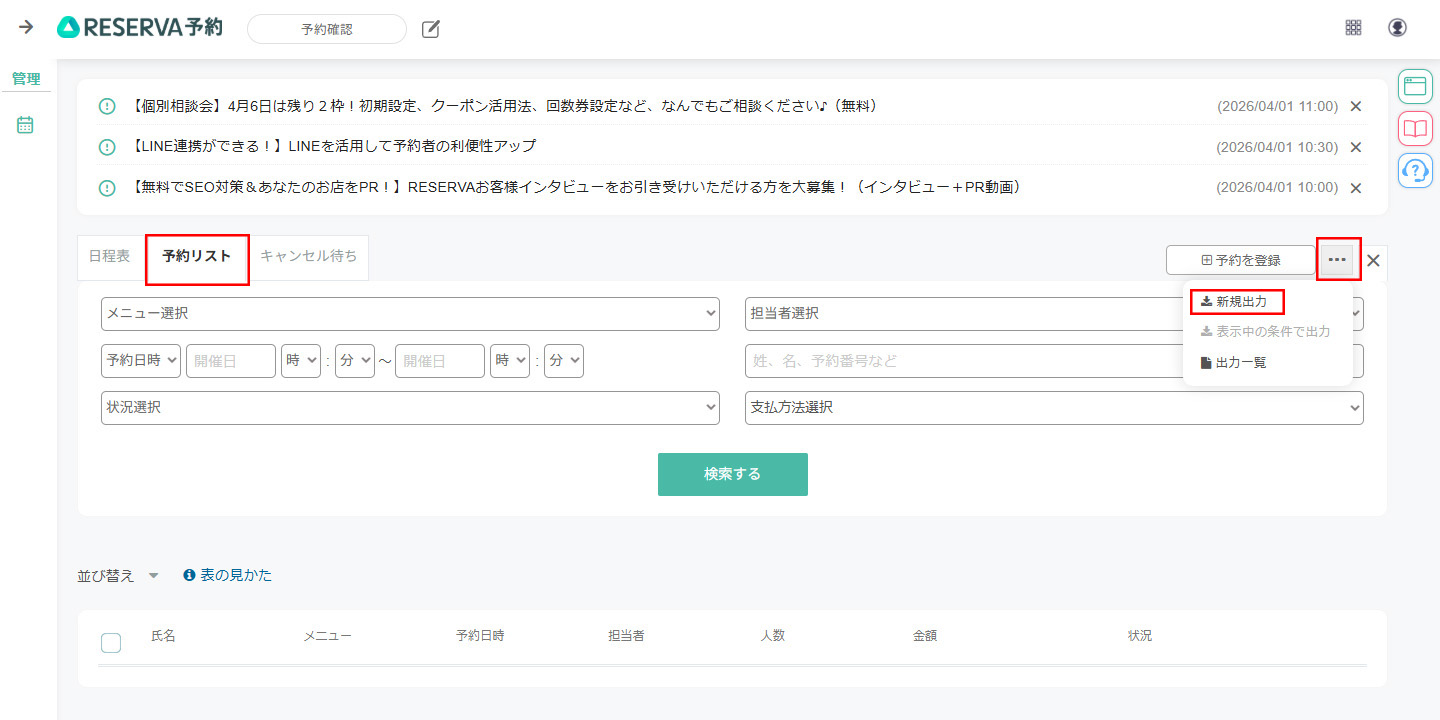Click the 検索する button
This screenshot has width=1440, height=720.
tap(733, 474)
